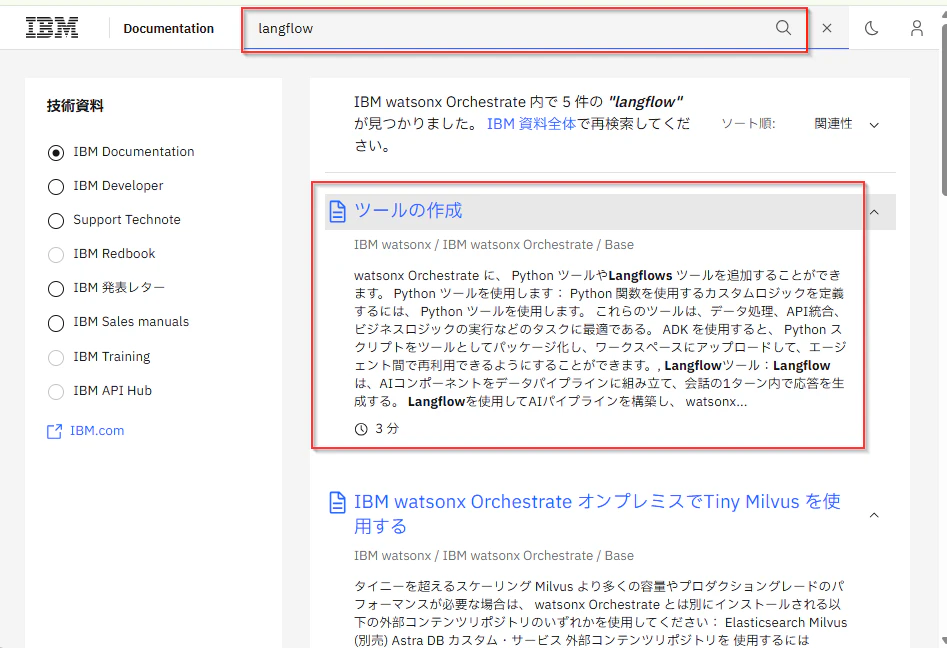Screen dimensions: 947x648
Task: Click the 3 分 reading time text
Action: 387,429
